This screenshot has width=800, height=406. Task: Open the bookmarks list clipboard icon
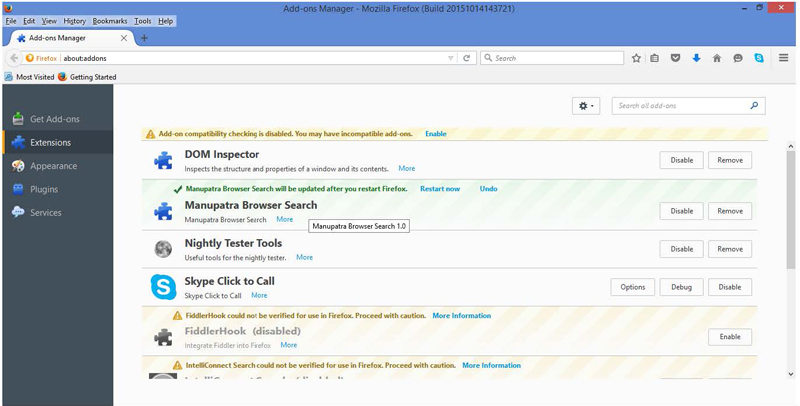pyautogui.click(x=655, y=58)
